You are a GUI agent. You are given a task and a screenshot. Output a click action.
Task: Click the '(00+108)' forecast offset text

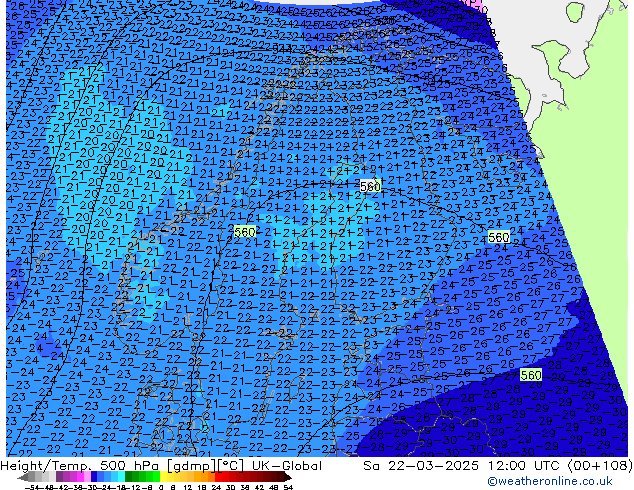click(x=600, y=466)
